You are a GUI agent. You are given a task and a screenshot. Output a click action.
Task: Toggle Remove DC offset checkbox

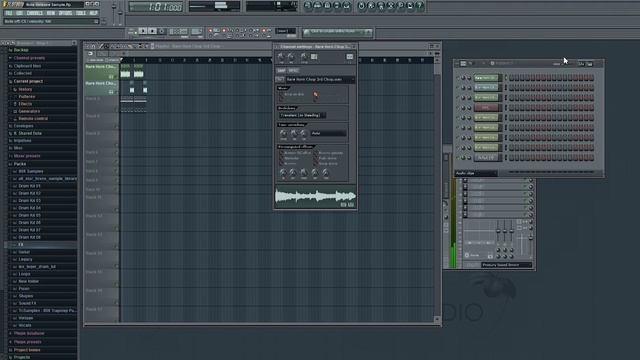click(x=281, y=153)
